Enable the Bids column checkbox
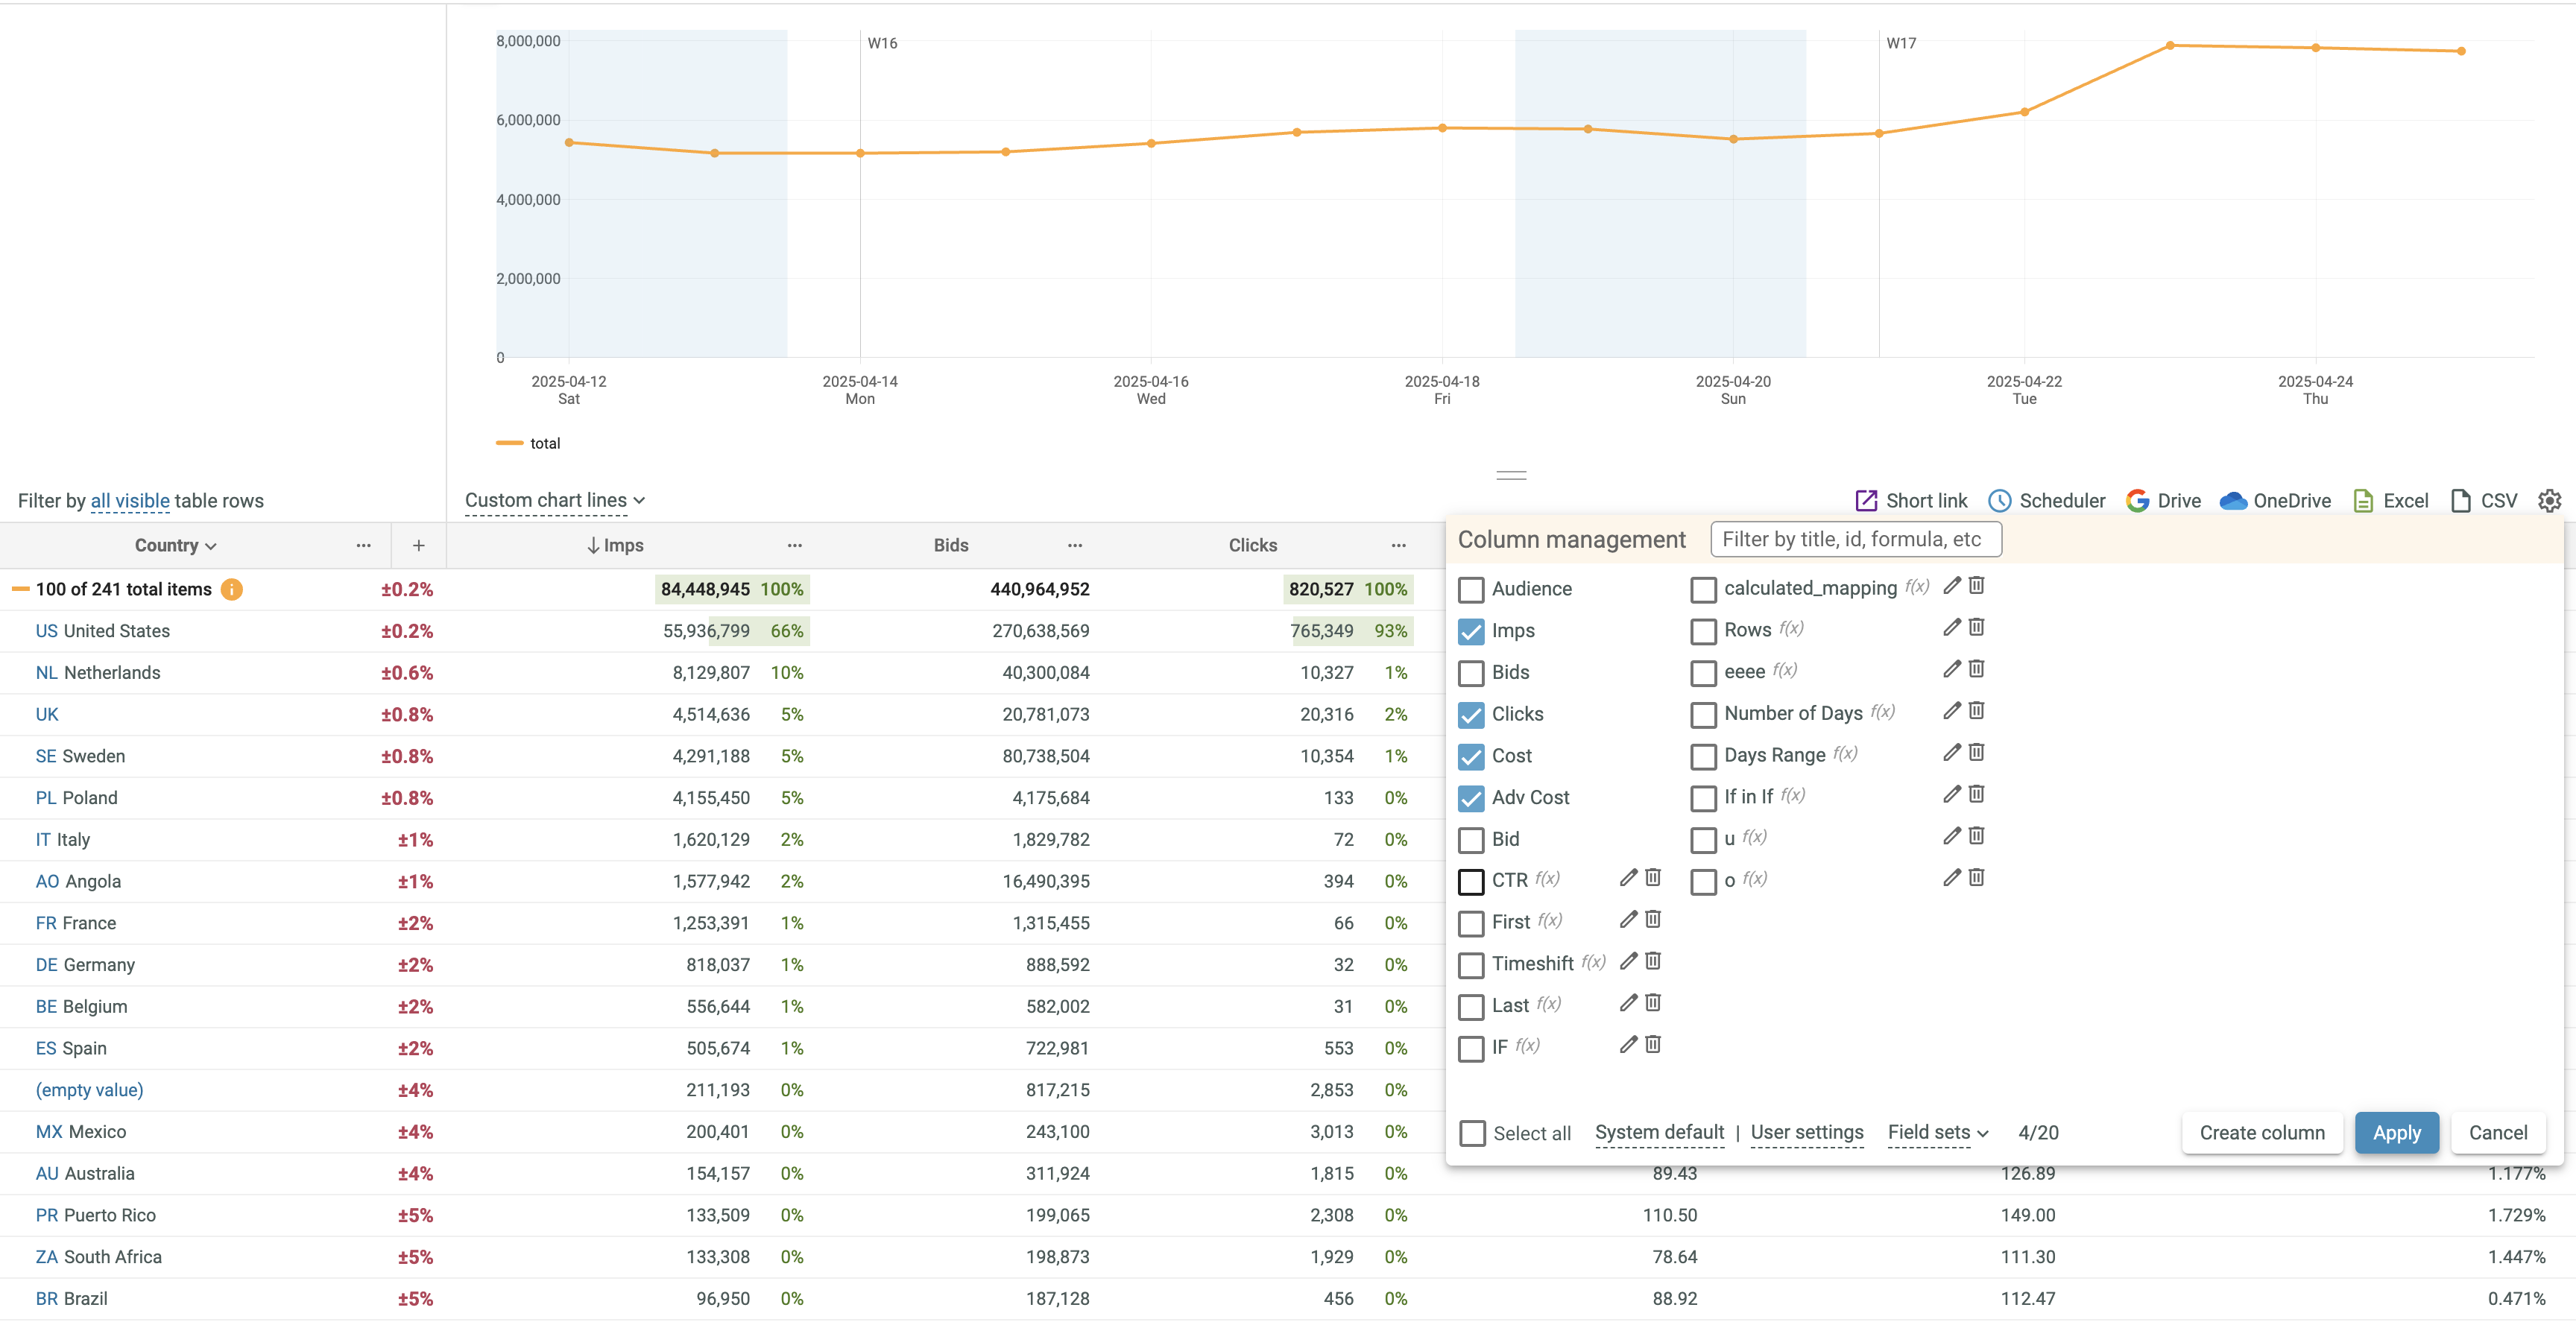Image resolution: width=2576 pixels, height=1328 pixels. (1471, 673)
